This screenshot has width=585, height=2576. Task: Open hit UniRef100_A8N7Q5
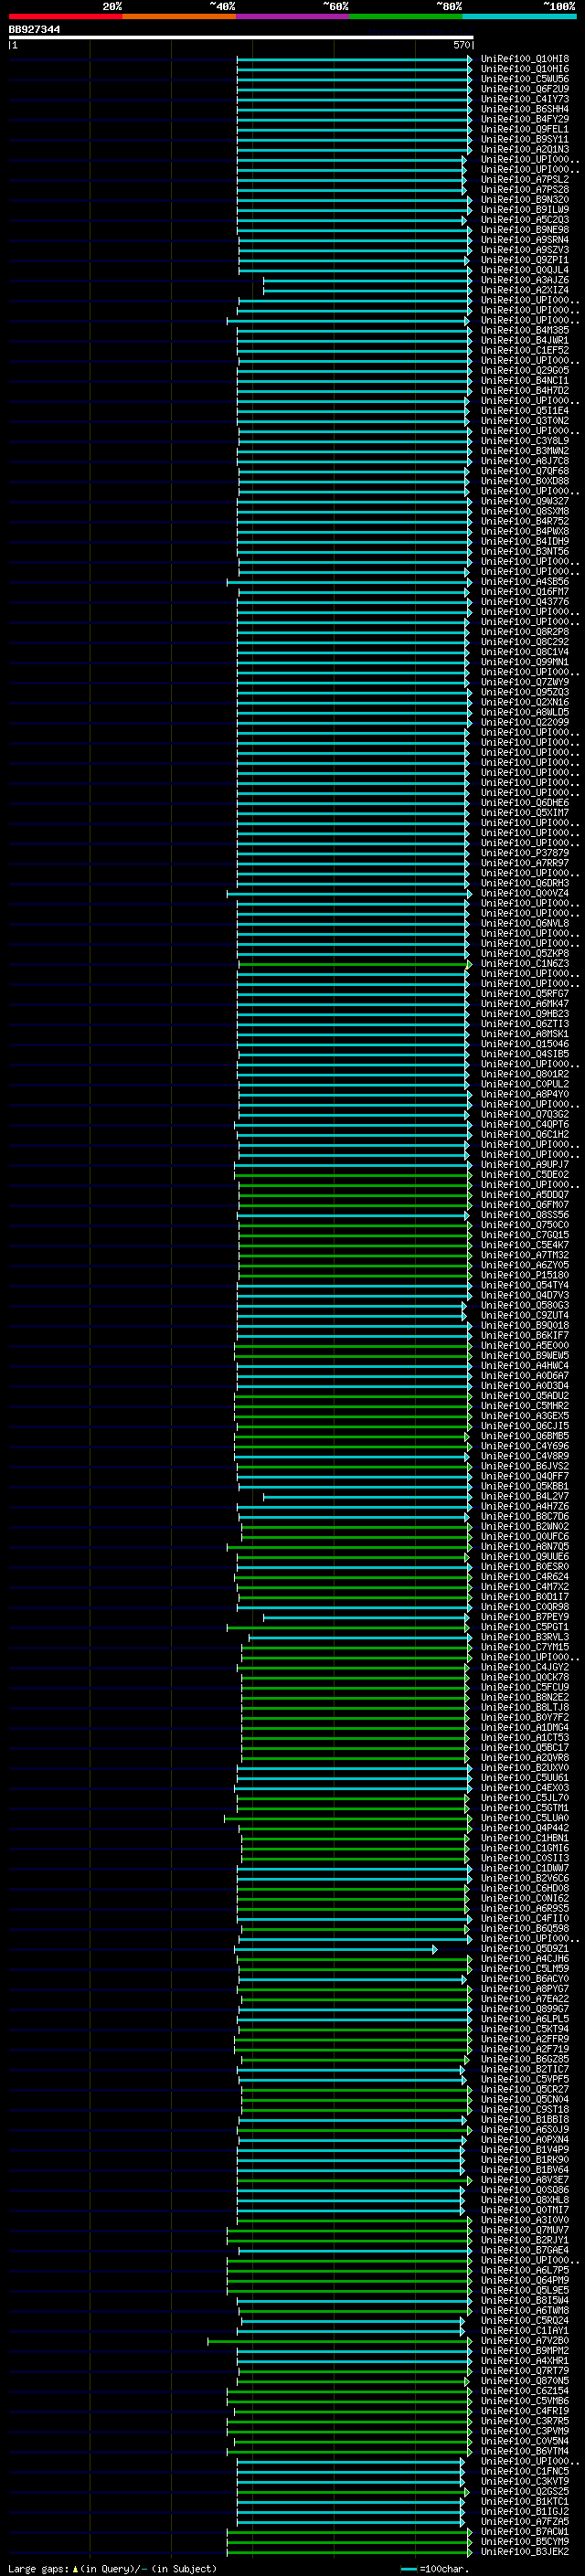pos(525,1546)
